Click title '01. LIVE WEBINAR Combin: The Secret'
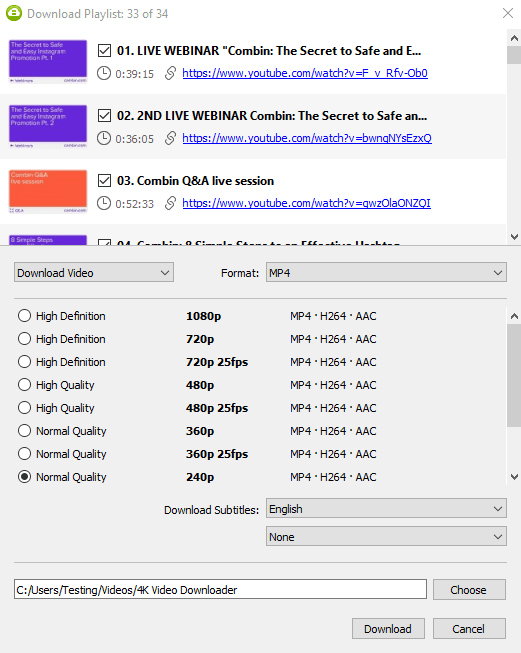Screen dimensions: 521x653 click(269, 51)
